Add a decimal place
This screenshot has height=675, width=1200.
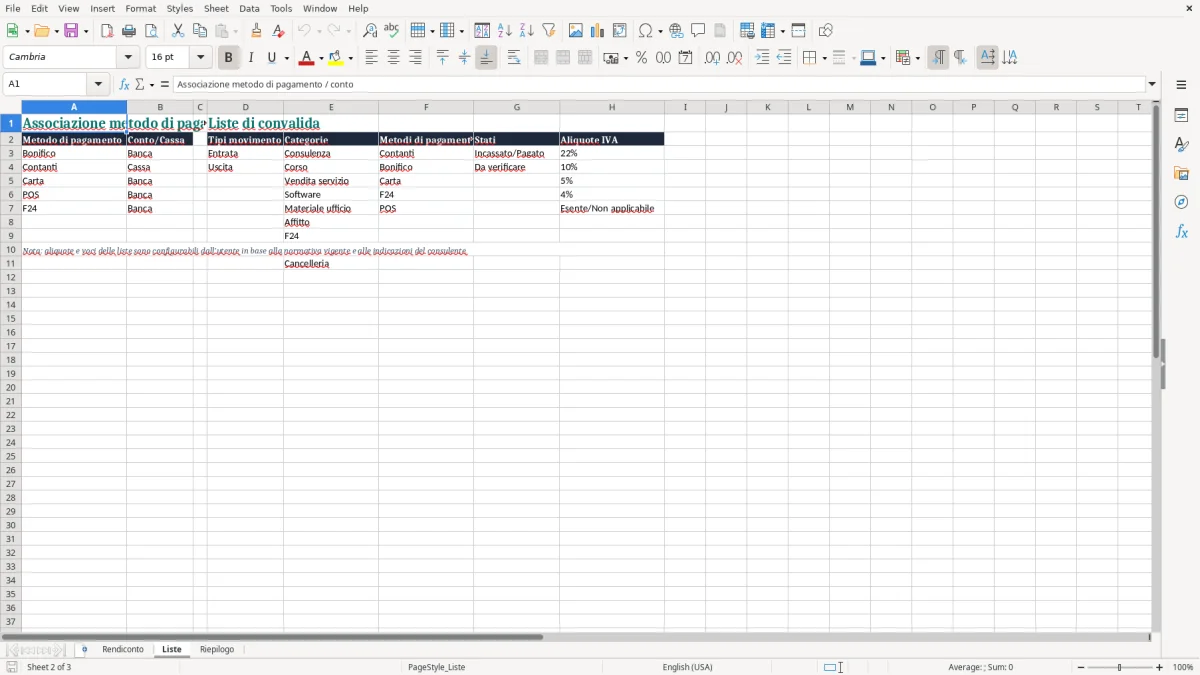coord(712,58)
